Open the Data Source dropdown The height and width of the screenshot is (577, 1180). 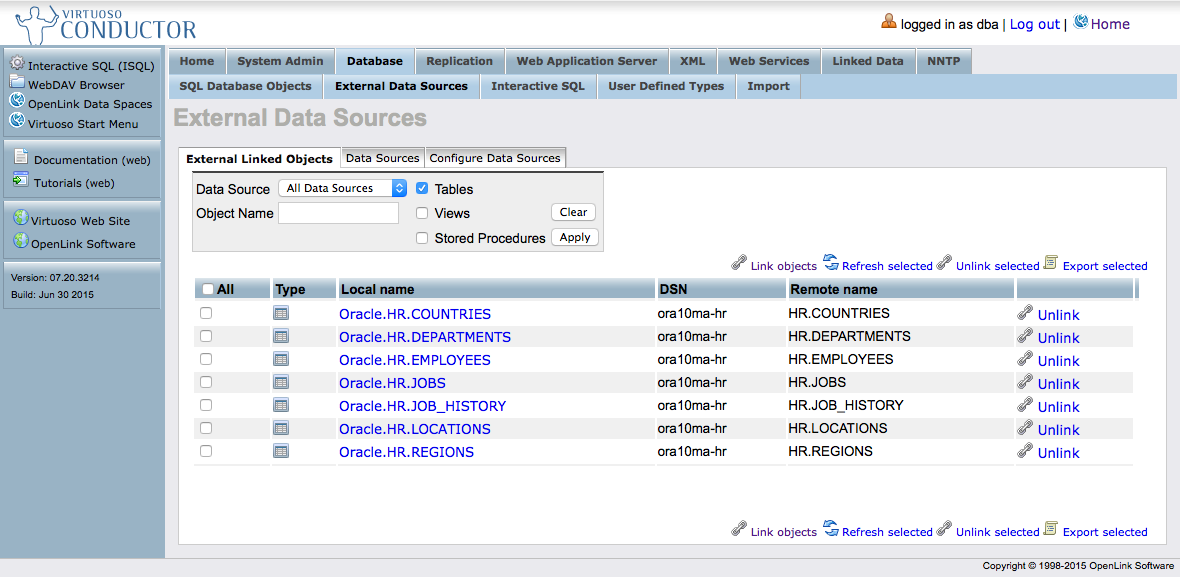point(344,188)
